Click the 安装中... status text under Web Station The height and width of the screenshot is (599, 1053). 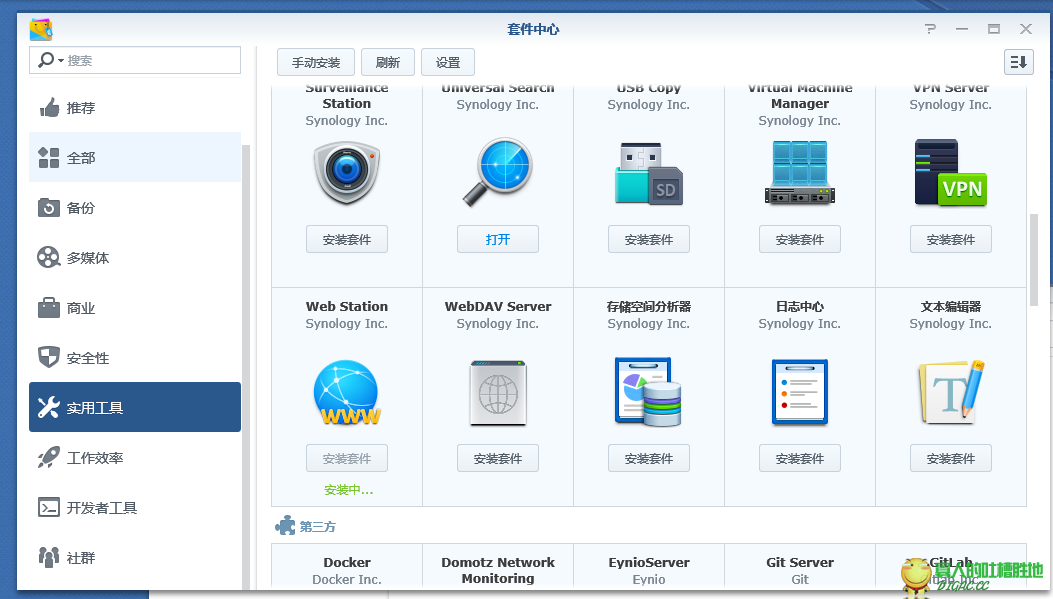point(349,490)
